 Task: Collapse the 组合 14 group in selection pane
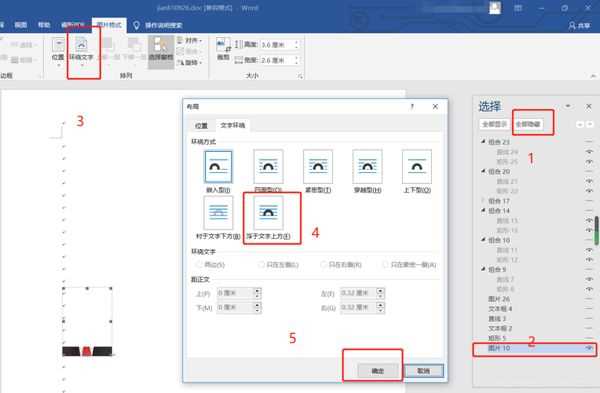(x=483, y=210)
